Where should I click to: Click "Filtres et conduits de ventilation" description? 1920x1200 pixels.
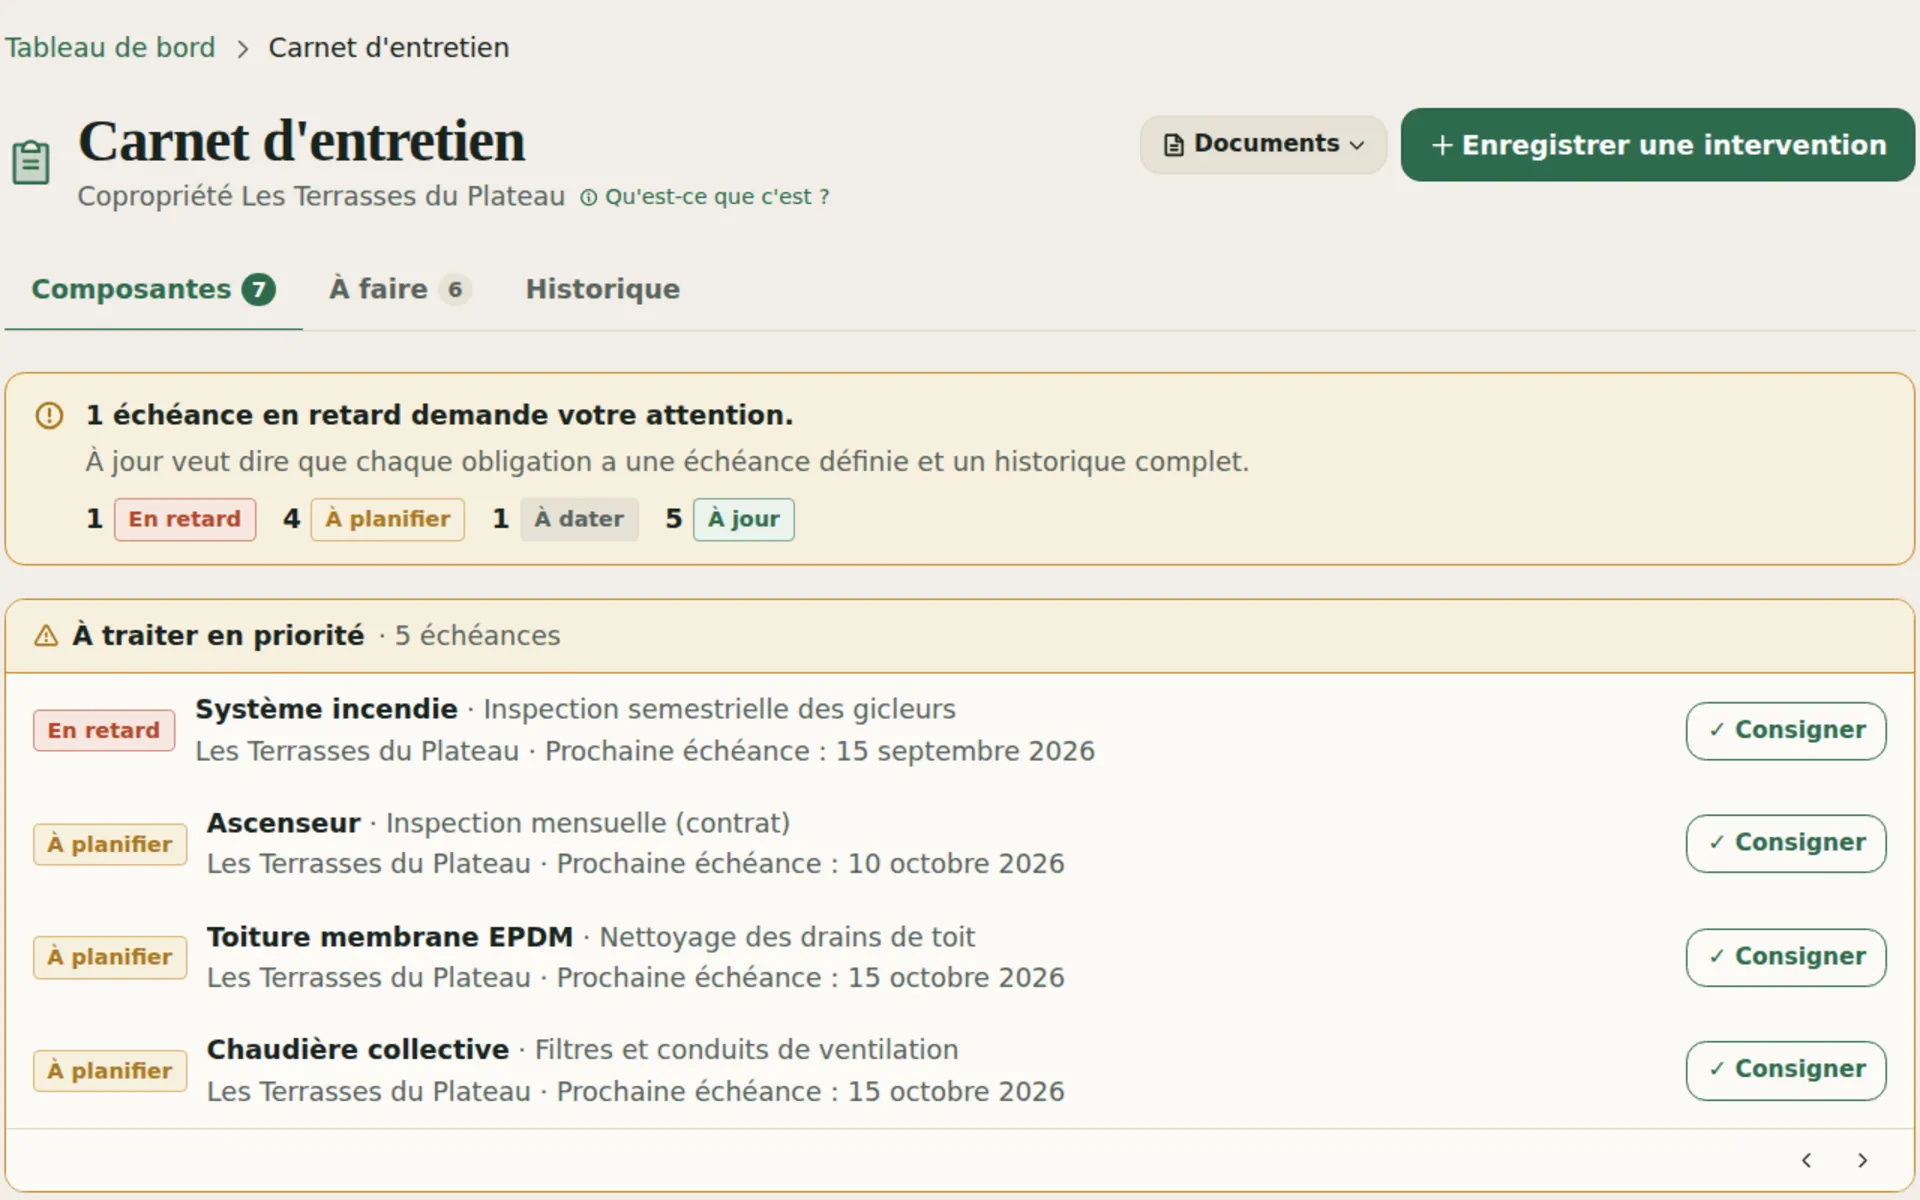pos(746,1050)
